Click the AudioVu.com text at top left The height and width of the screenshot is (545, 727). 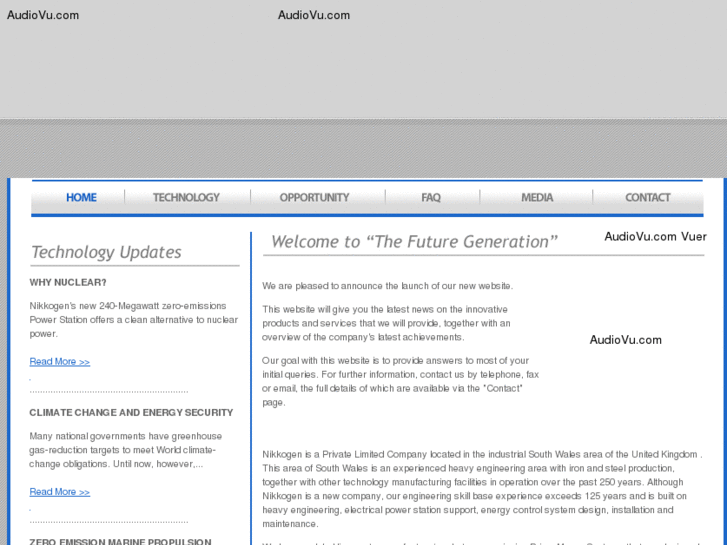[43, 15]
